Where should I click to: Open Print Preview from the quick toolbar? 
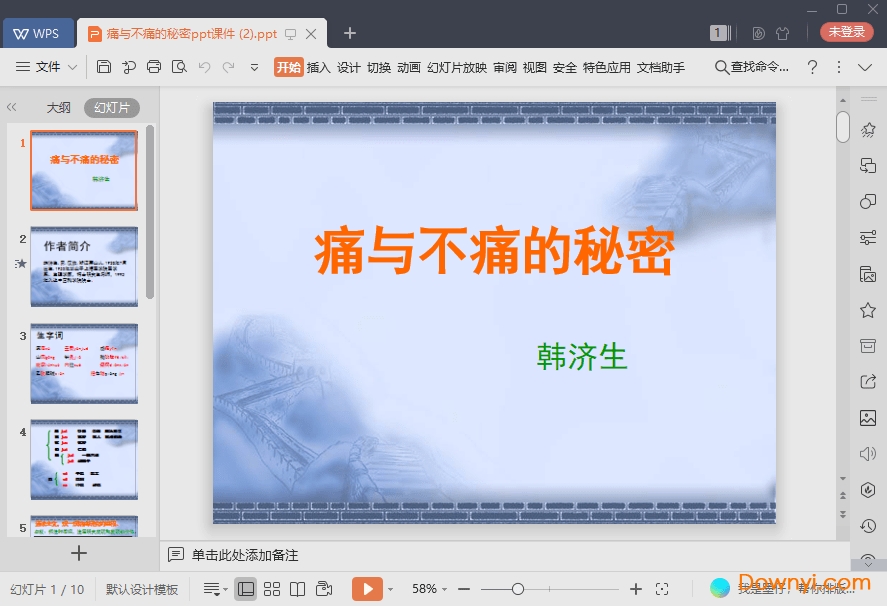click(180, 67)
